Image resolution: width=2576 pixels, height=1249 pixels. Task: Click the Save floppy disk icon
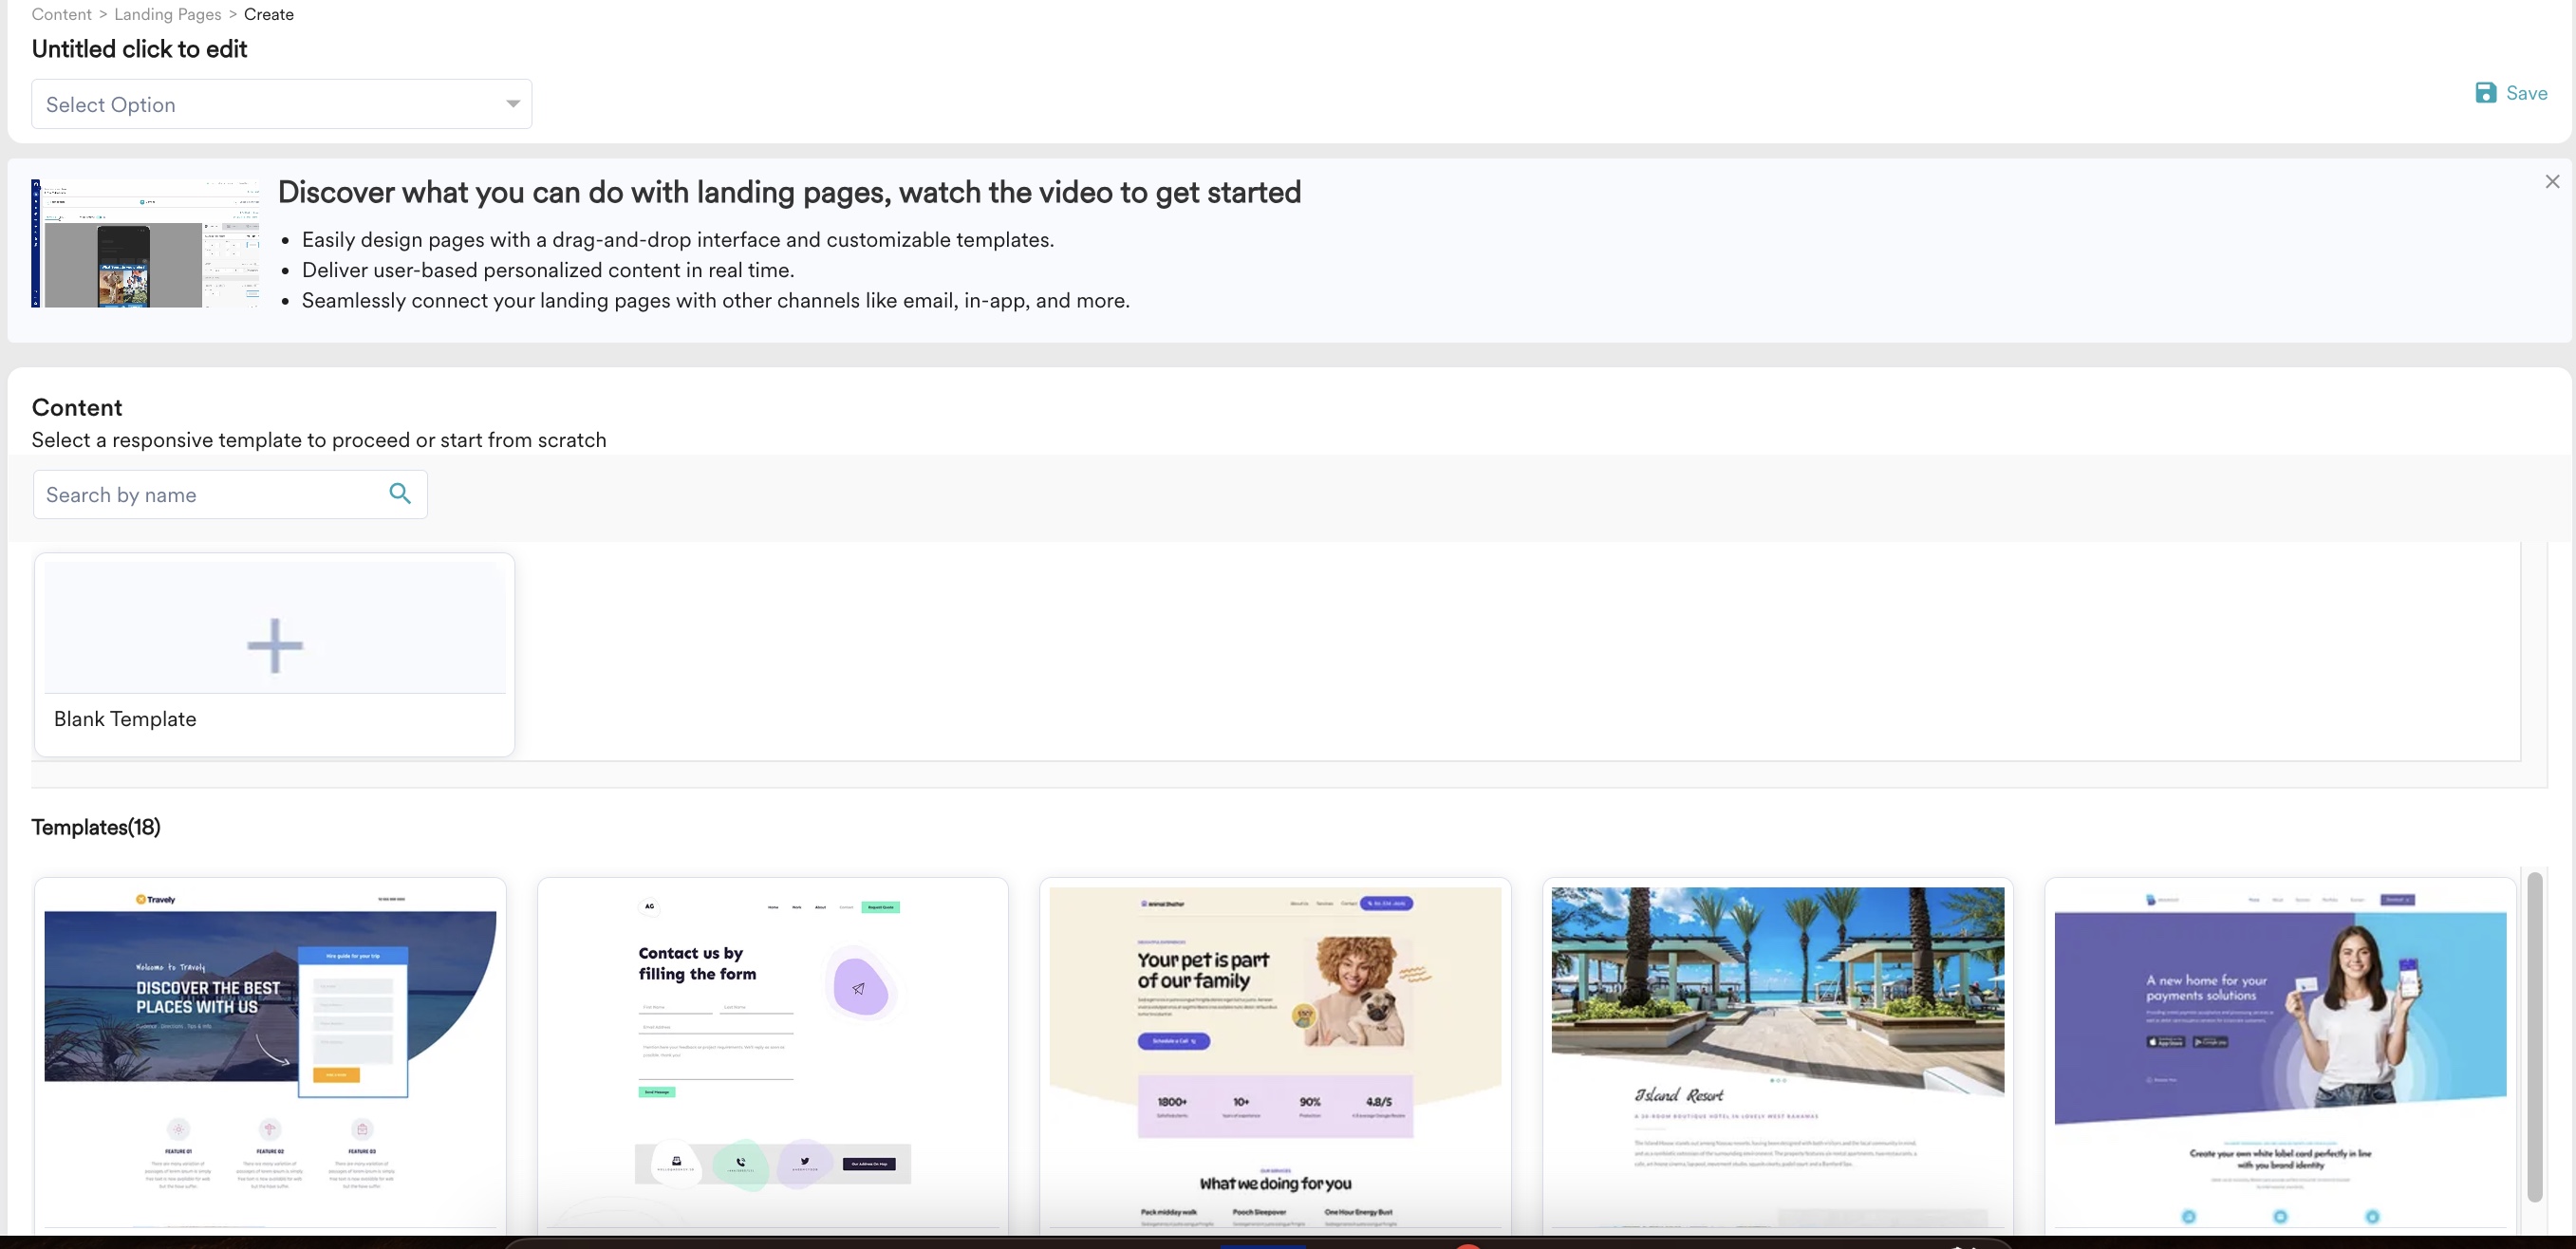point(2485,93)
